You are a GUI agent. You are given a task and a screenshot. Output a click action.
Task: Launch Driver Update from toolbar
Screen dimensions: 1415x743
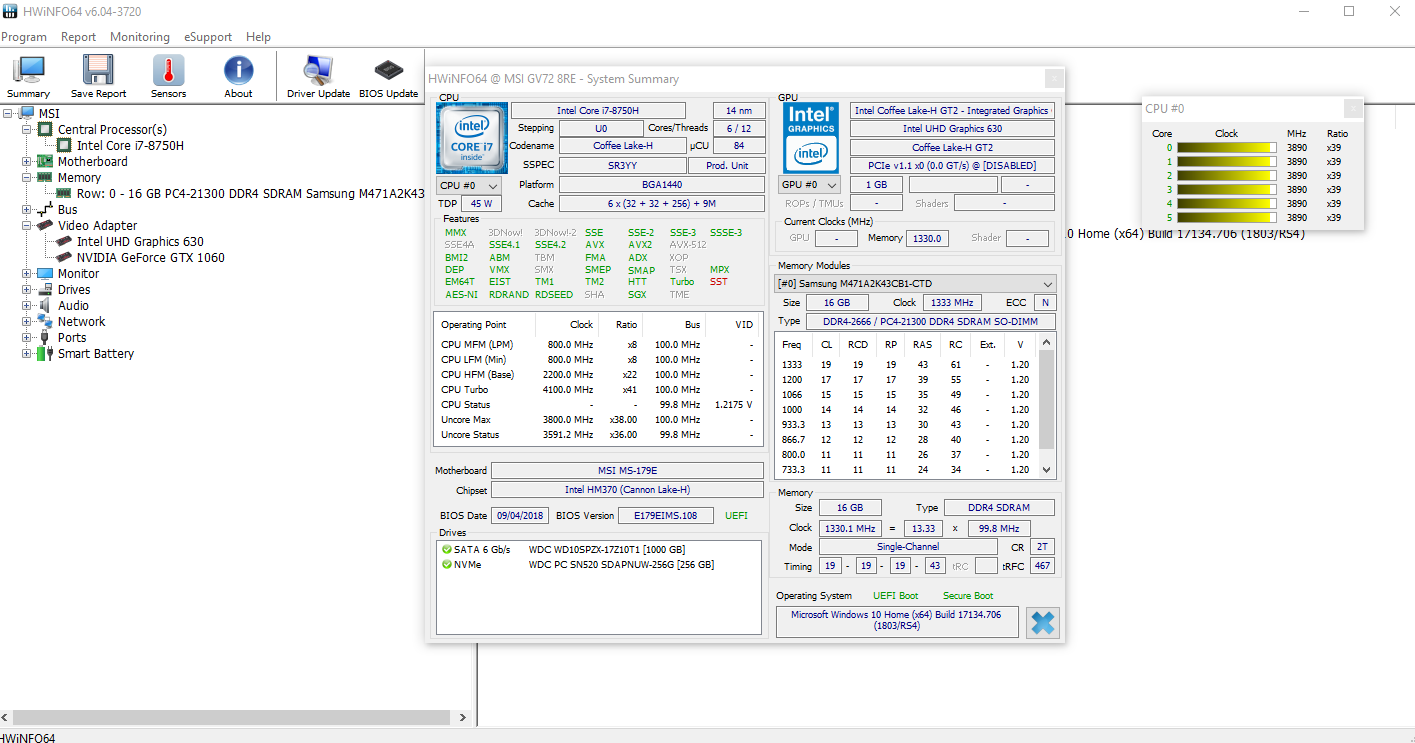coord(318,77)
